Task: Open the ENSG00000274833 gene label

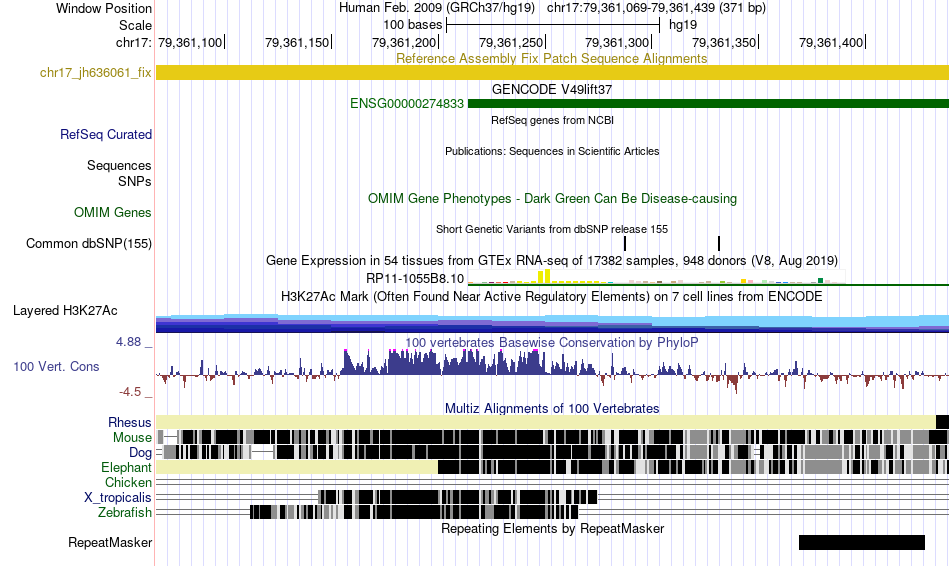Action: coord(407,104)
